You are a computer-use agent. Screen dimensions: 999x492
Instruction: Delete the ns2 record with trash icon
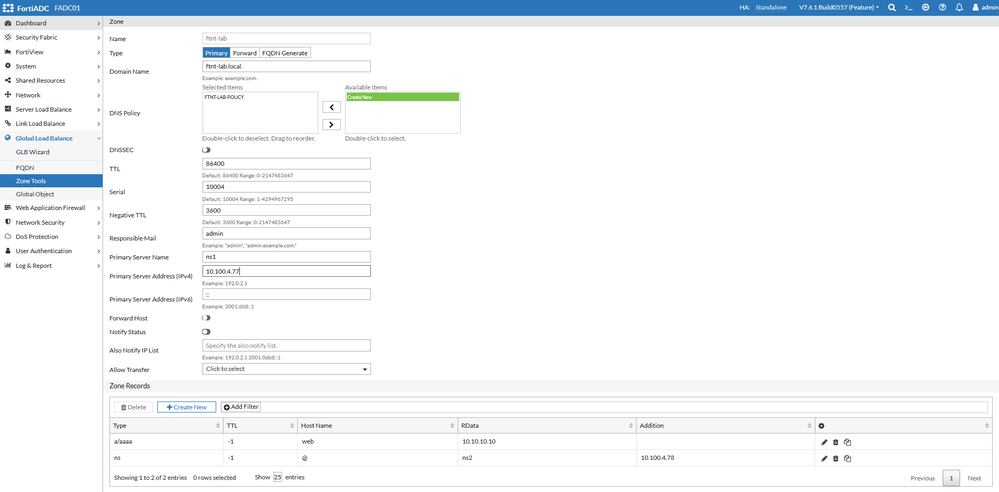pos(836,458)
